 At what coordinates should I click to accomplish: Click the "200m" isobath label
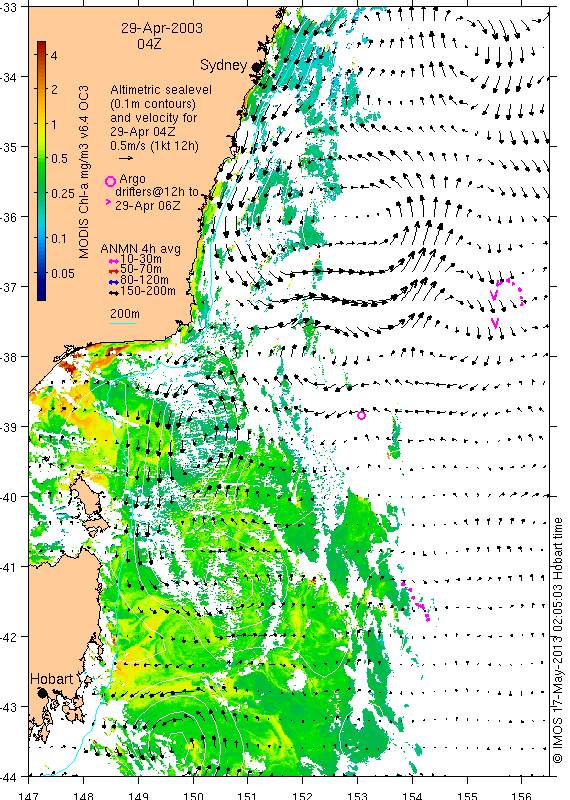(x=125, y=314)
